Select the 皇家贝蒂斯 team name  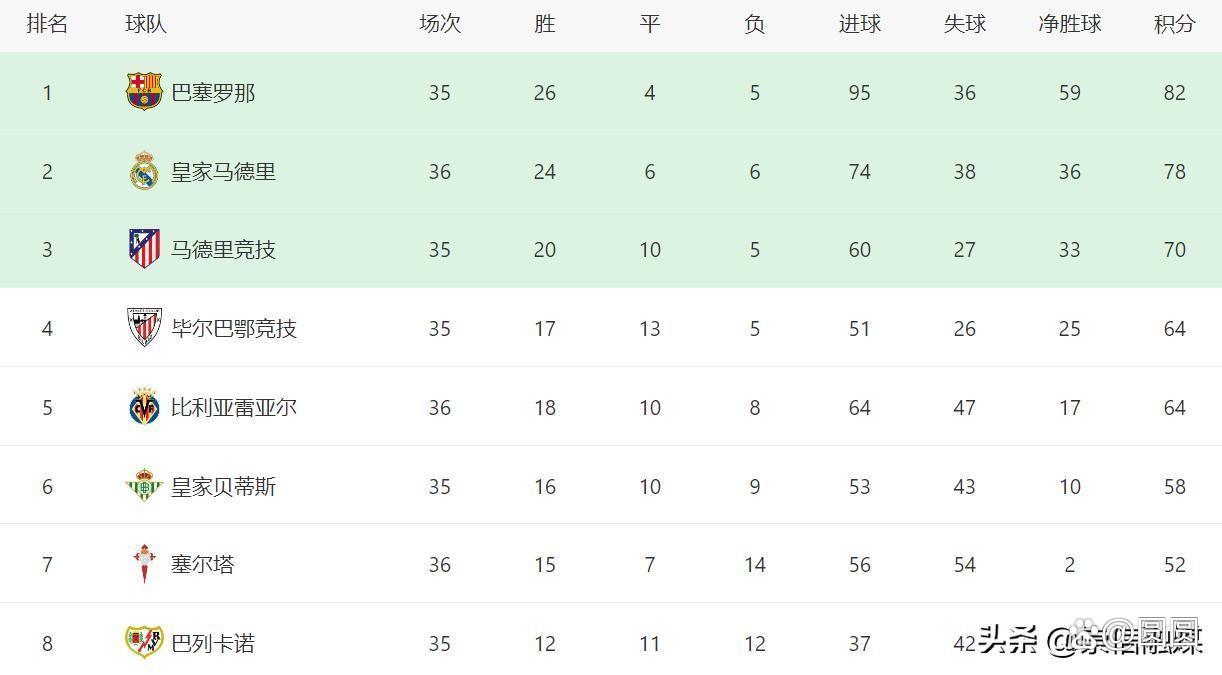pyautogui.click(x=223, y=487)
